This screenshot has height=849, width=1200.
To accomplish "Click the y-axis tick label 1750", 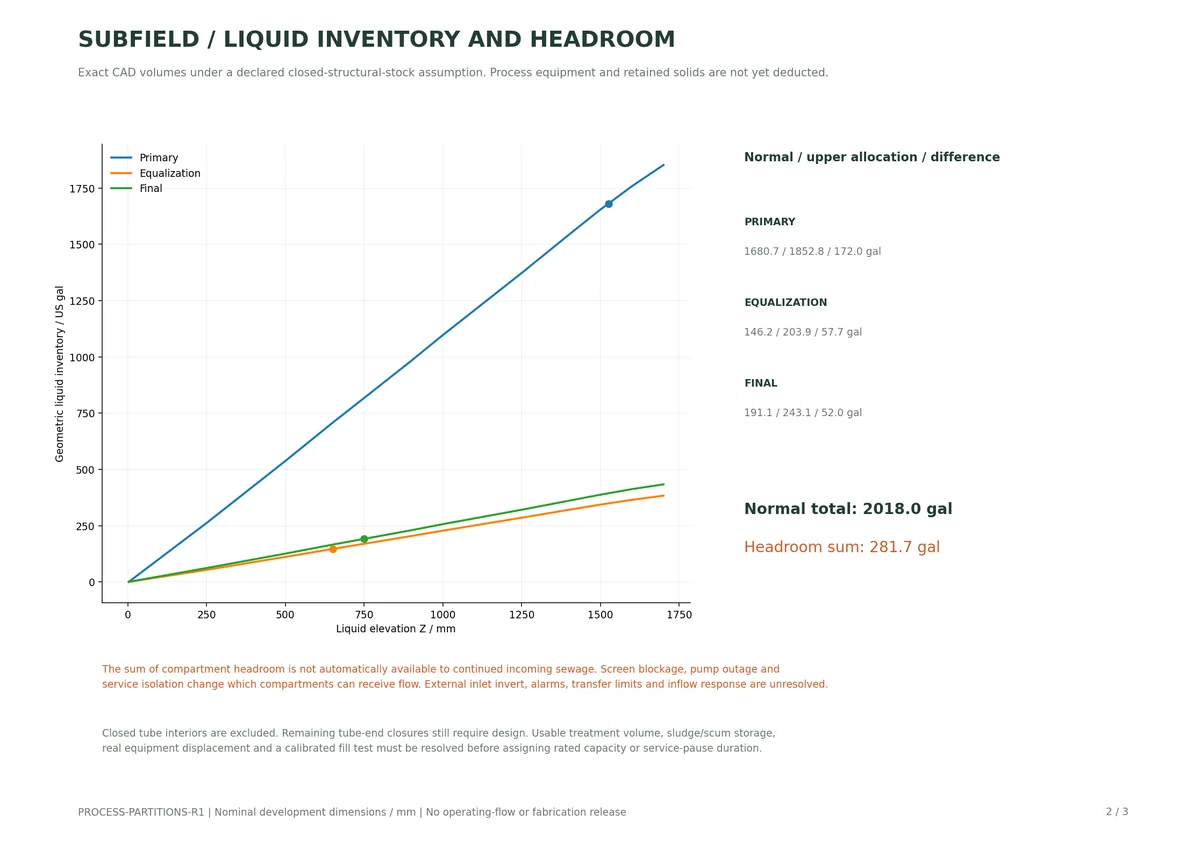I will point(82,189).
